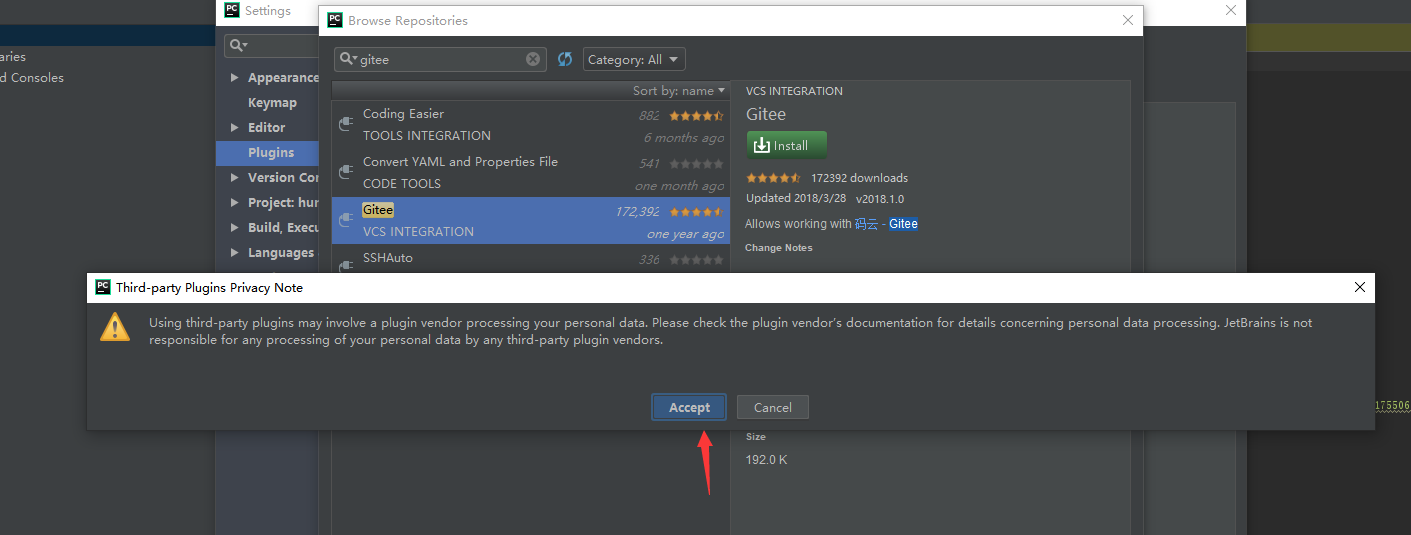Select the Coding Easier plugin row
Screen dimensions: 1411x535
(x=530, y=125)
